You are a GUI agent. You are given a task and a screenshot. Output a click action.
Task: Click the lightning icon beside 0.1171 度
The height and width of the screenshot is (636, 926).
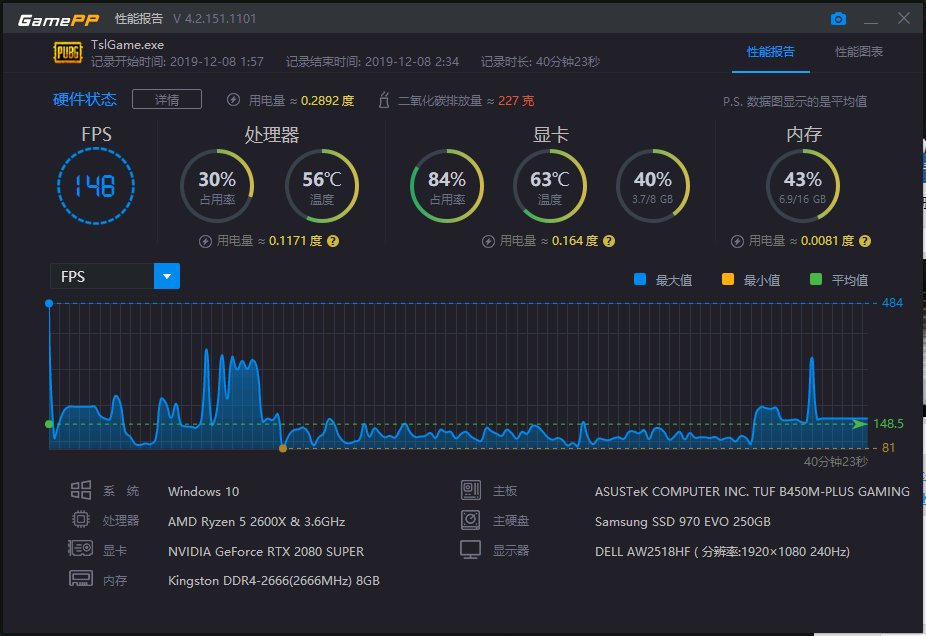pyautogui.click(x=205, y=241)
